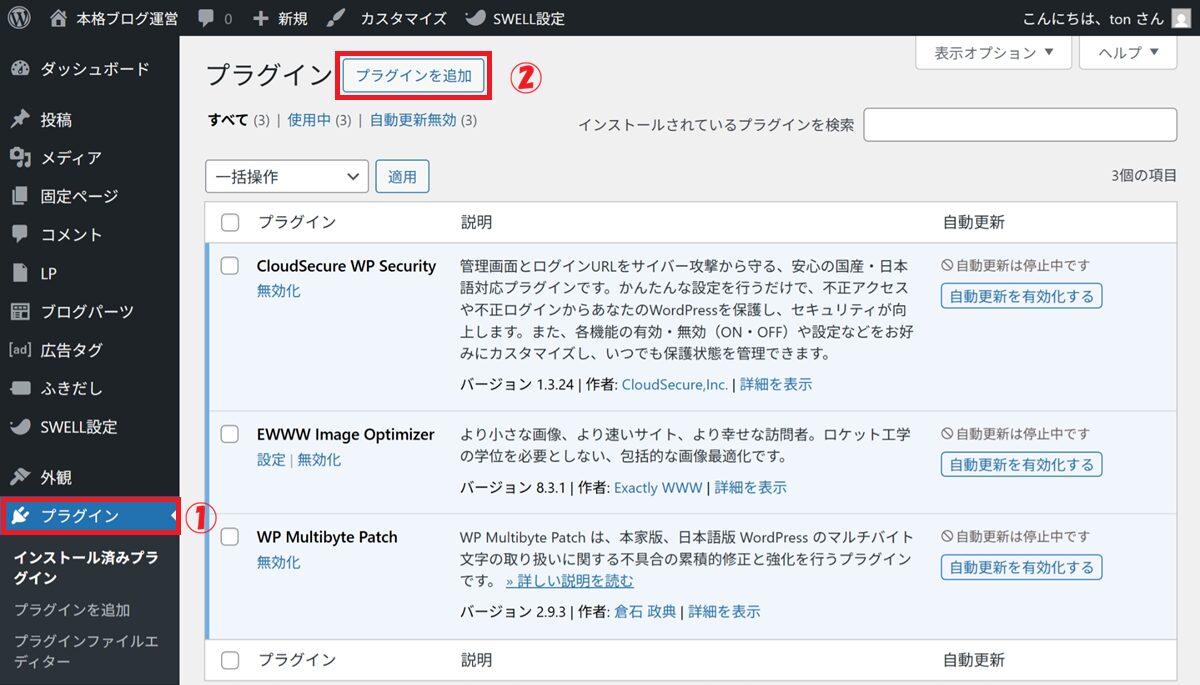The width and height of the screenshot is (1200, 685).
Task: Click the プラグインを追加 button beside the title
Action: tap(414, 76)
